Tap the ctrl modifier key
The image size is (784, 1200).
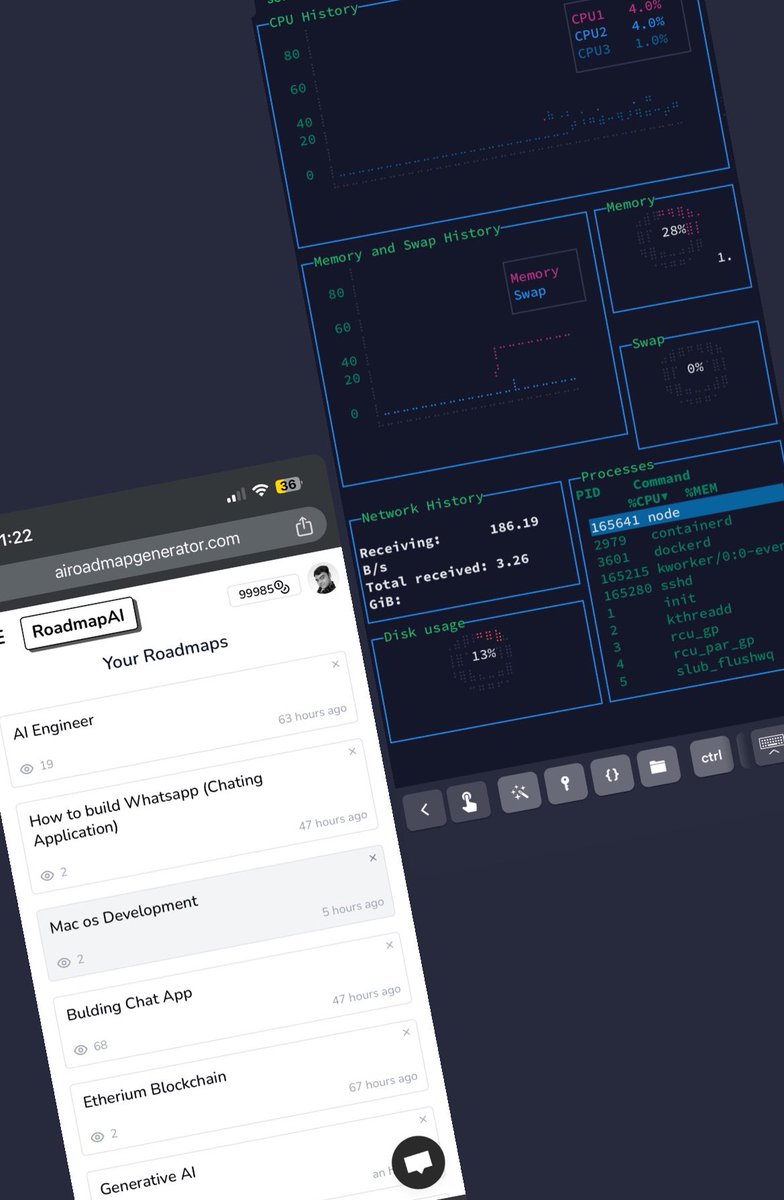pos(711,756)
